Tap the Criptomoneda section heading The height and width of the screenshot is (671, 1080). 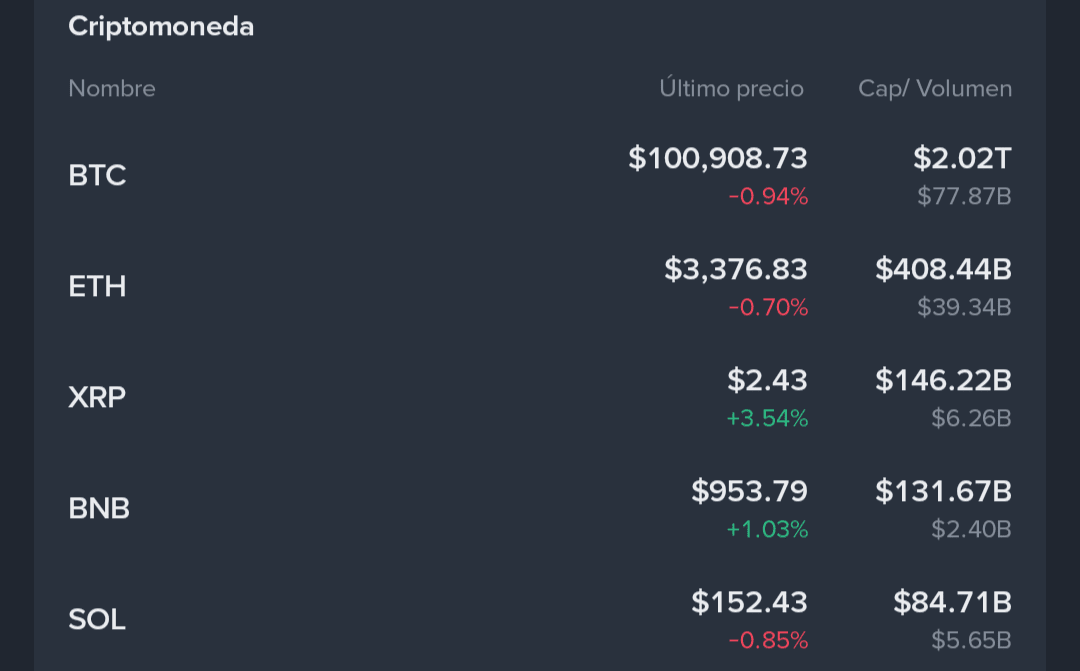[161, 27]
